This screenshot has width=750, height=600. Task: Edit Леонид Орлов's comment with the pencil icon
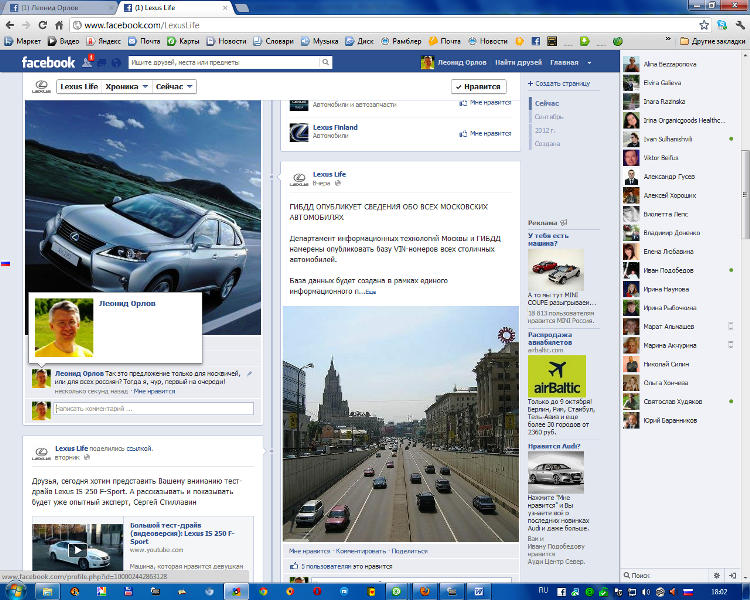[x=249, y=373]
